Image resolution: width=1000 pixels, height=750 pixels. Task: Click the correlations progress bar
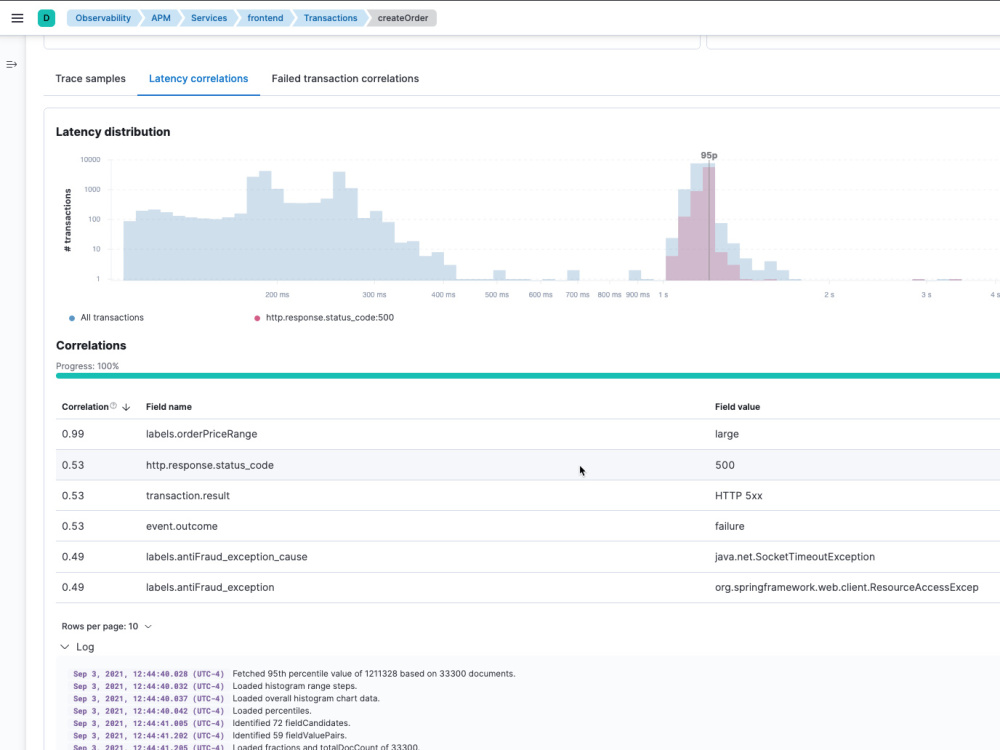[x=528, y=376]
